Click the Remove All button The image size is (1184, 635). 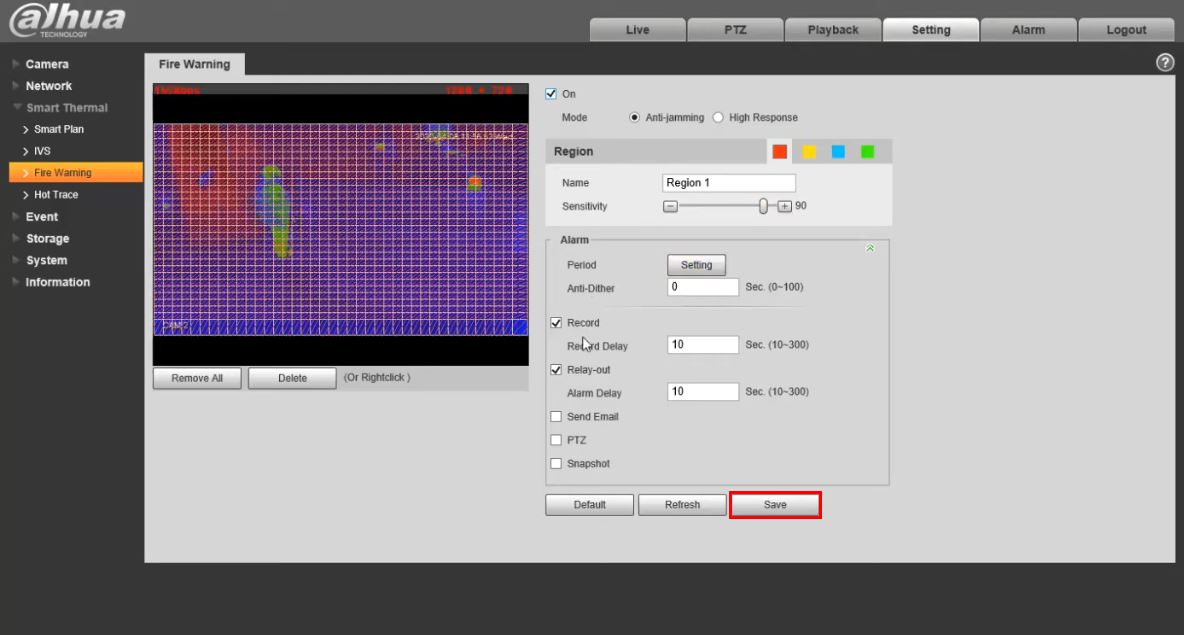197,378
